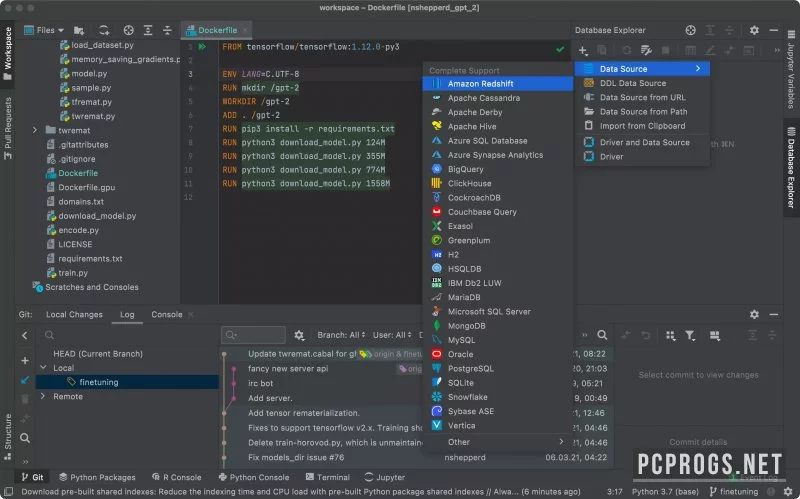Viewport: 800px width, 499px height.
Task: Click the Git log search field
Action: click(254, 335)
